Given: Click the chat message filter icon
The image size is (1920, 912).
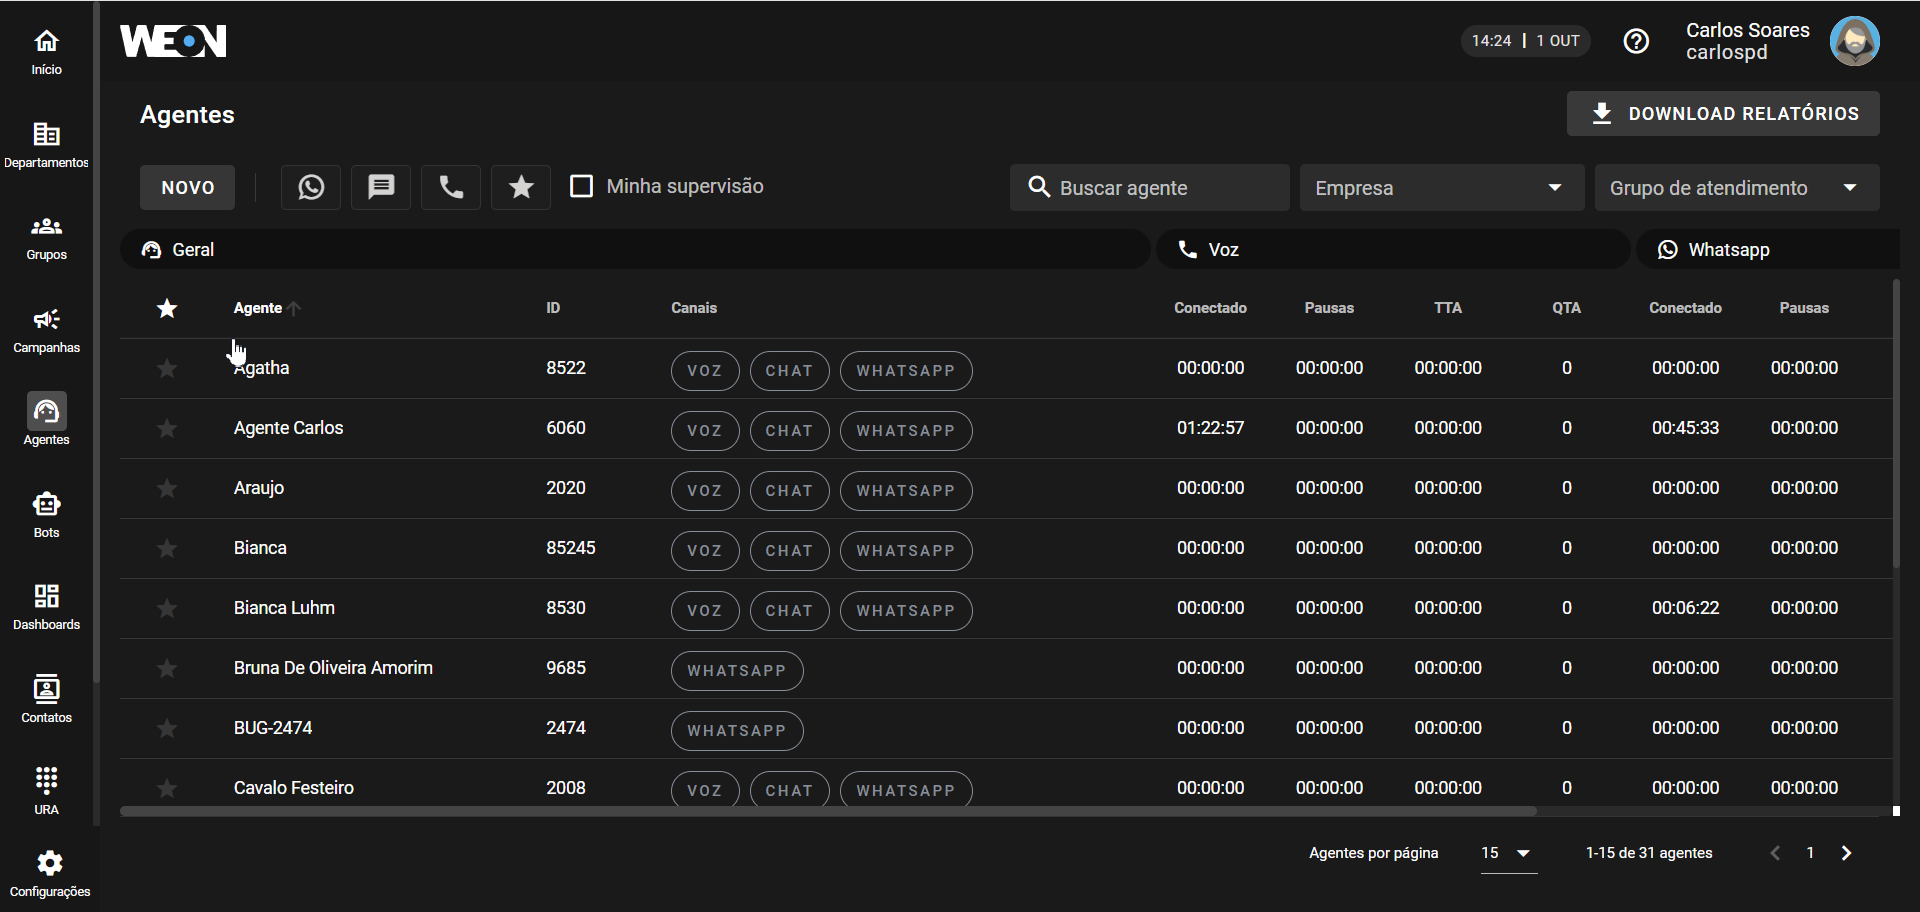Looking at the screenshot, I should tap(381, 187).
